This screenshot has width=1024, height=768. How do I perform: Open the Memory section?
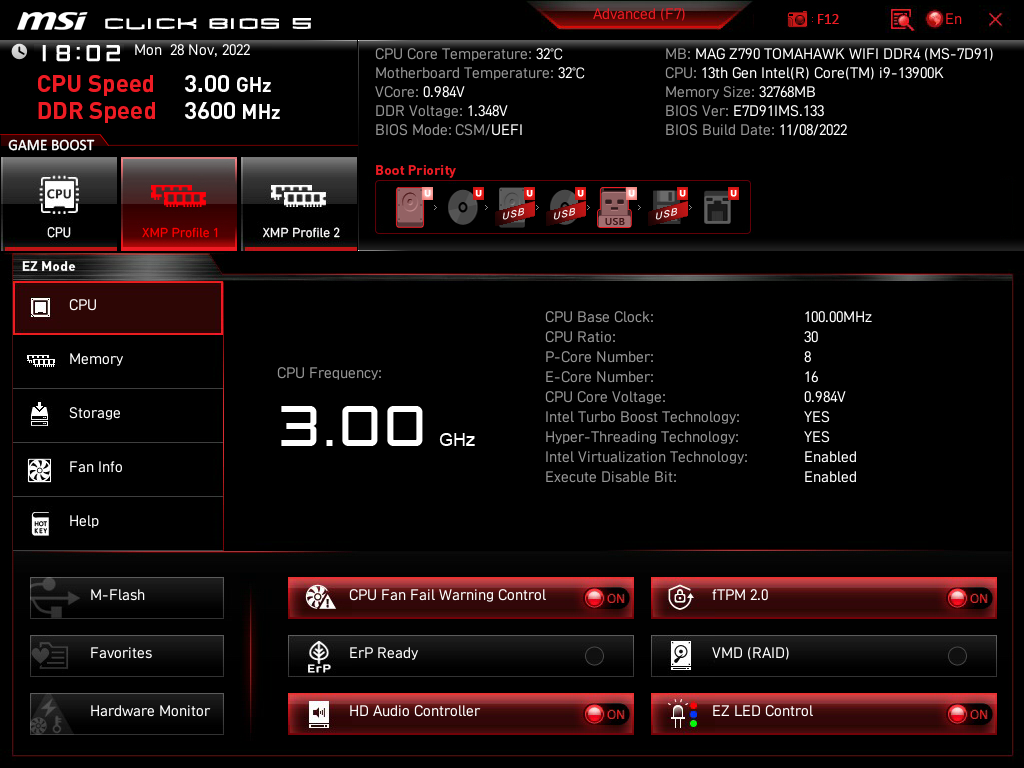click(x=118, y=361)
